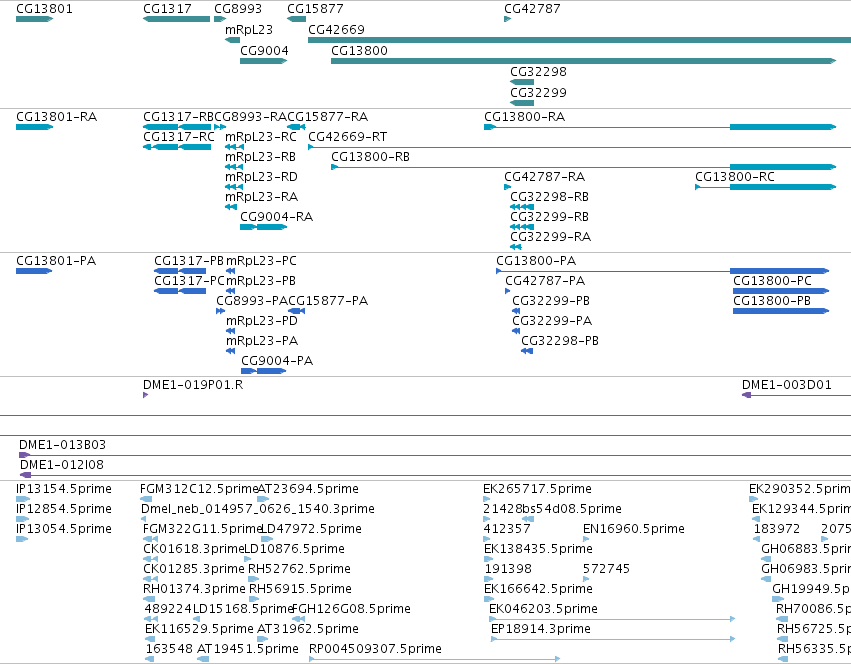Screen dimensions: 851x664
Task: Click the CG15877 gene glyph
Action: pos(296,19)
